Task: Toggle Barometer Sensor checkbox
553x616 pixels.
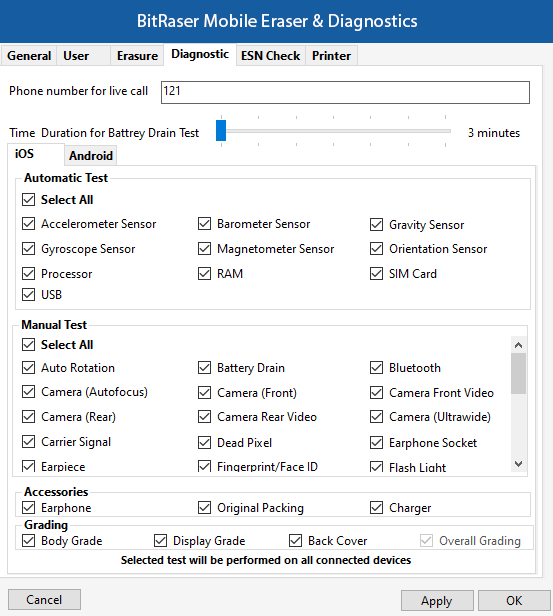Action: 204,224
